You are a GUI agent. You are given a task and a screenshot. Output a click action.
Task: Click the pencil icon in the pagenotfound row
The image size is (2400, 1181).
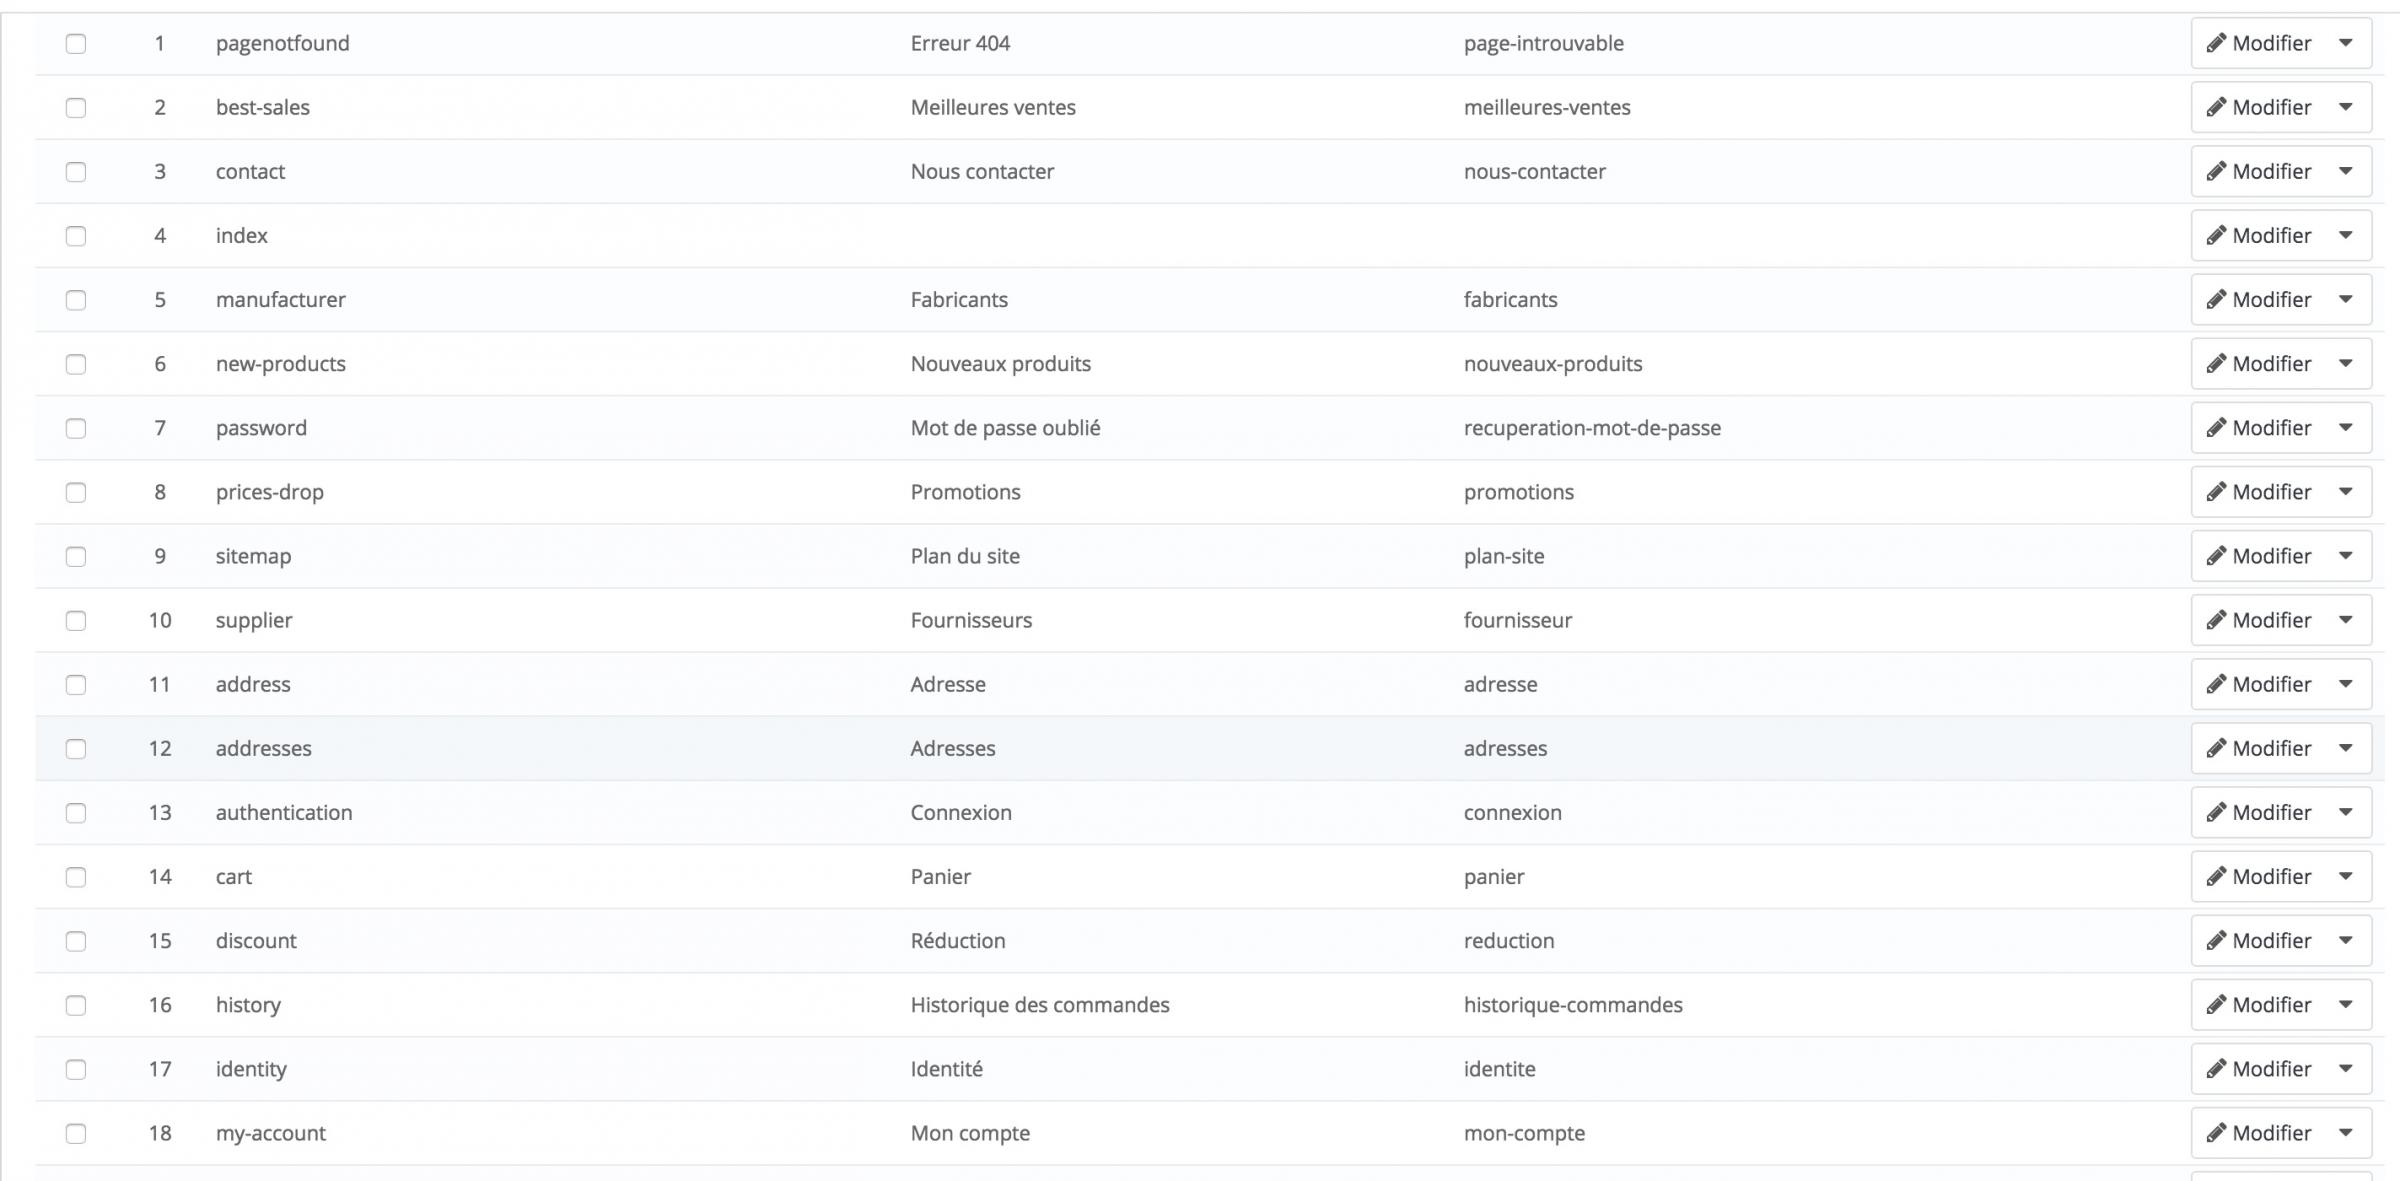pos(2216,43)
